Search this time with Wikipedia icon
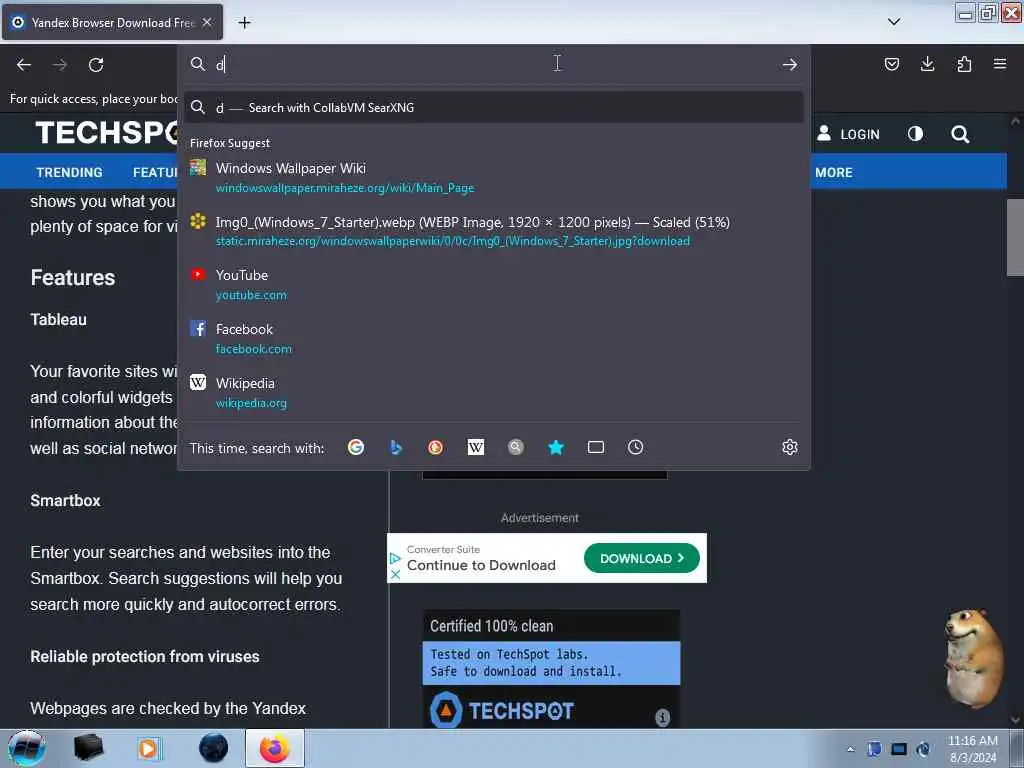The width and height of the screenshot is (1024, 768). (476, 447)
